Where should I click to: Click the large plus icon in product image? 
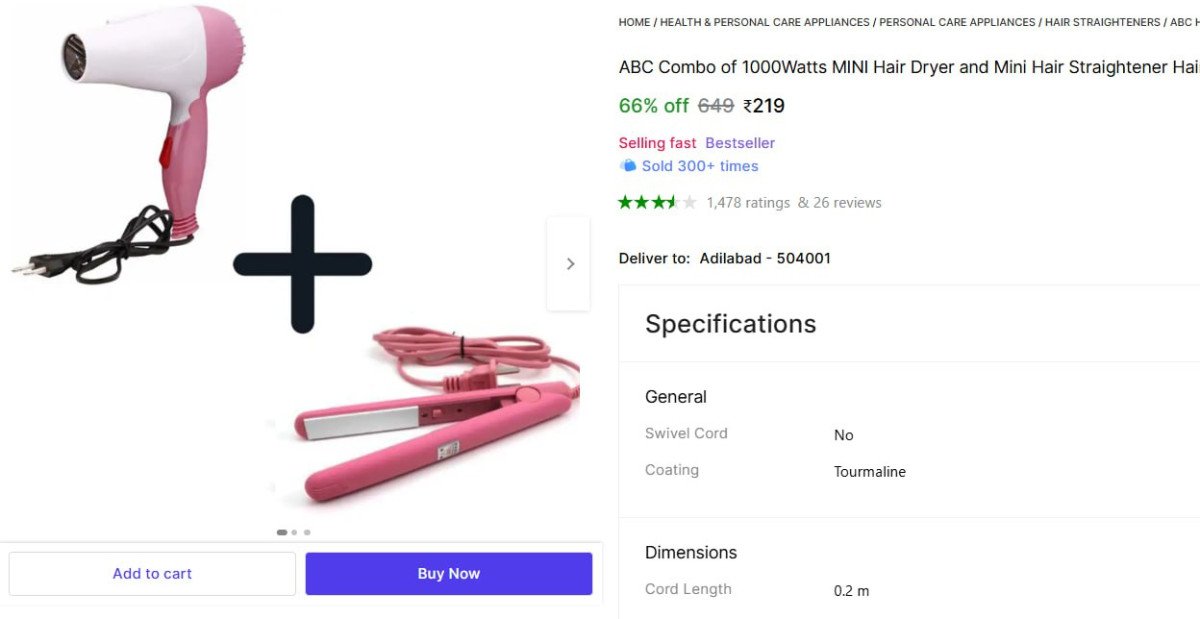302,264
